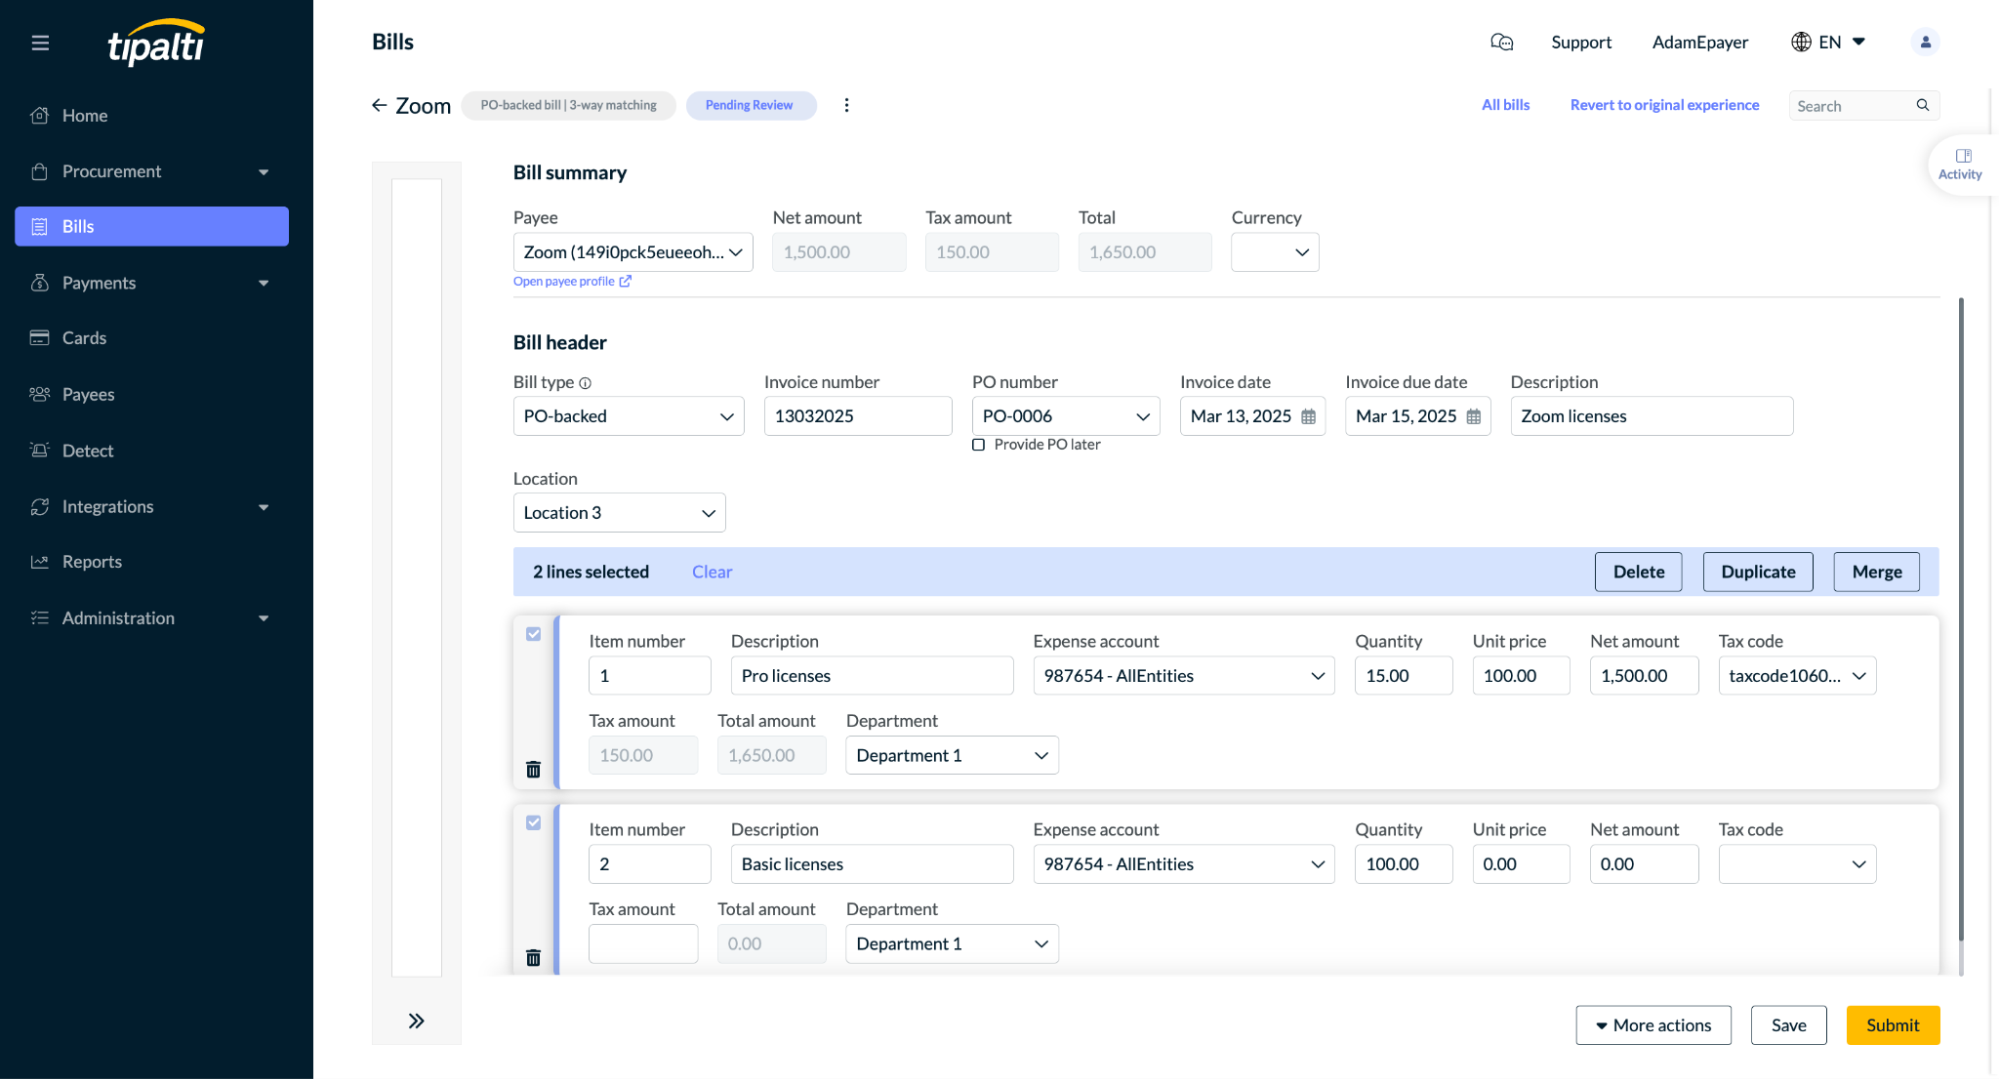Open the All bills link

tap(1505, 105)
